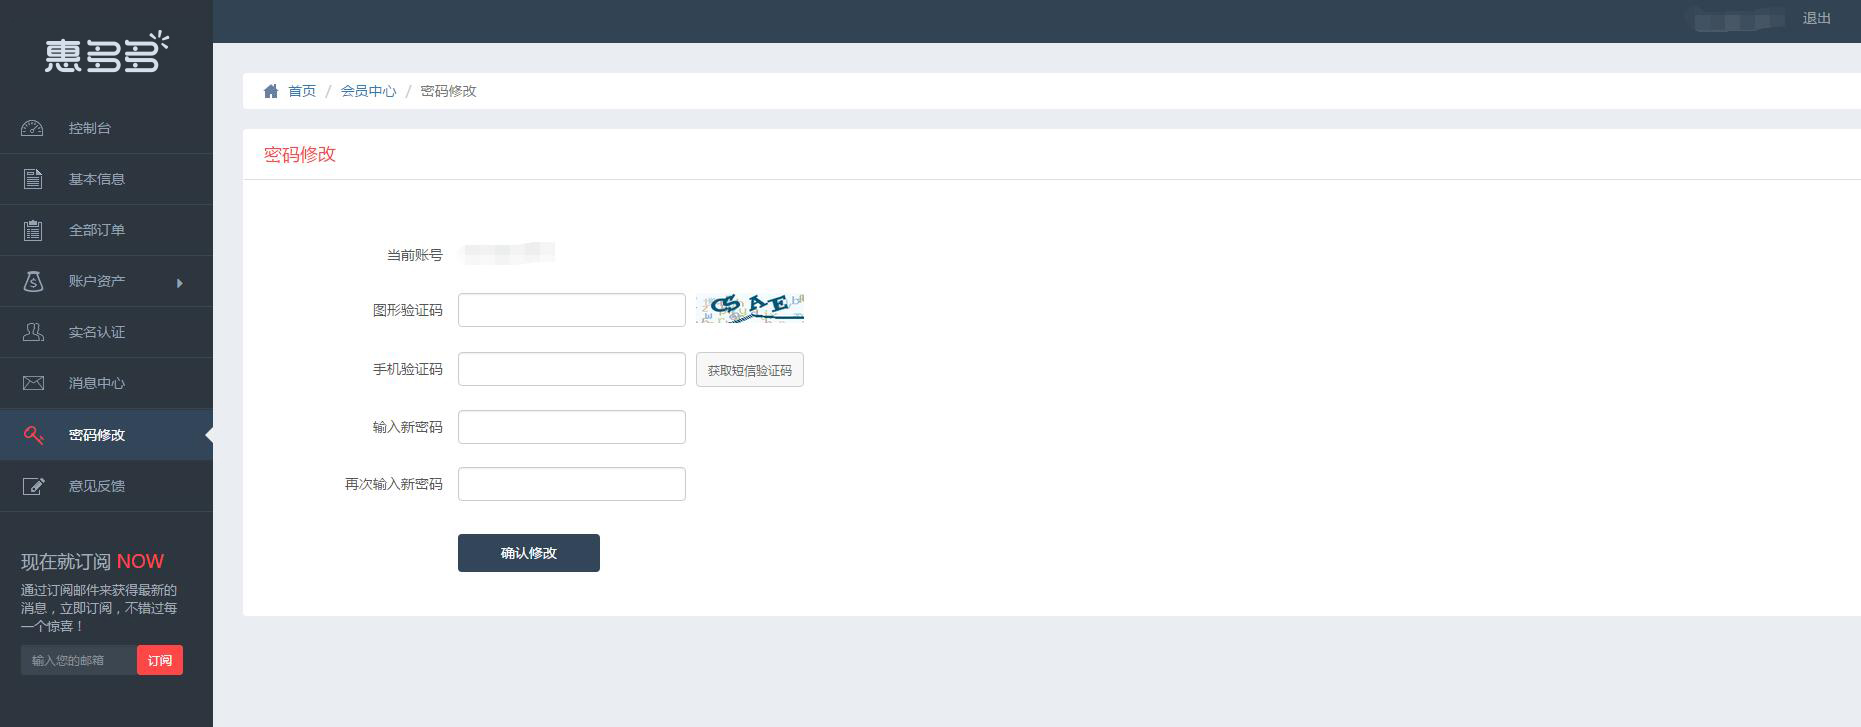Click the 获取短信验证码 button
1861x727 pixels.
pos(749,370)
